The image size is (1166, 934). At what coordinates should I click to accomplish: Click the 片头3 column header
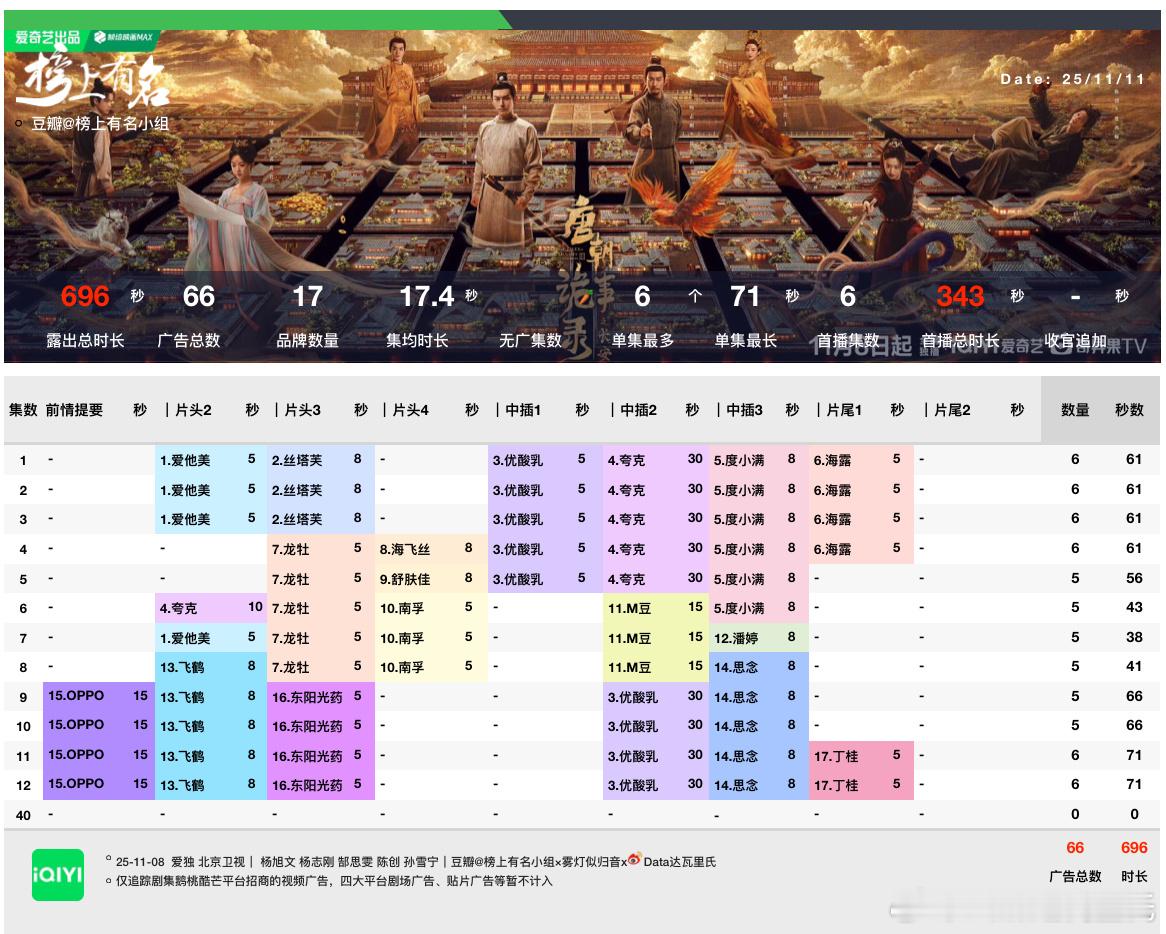[303, 410]
